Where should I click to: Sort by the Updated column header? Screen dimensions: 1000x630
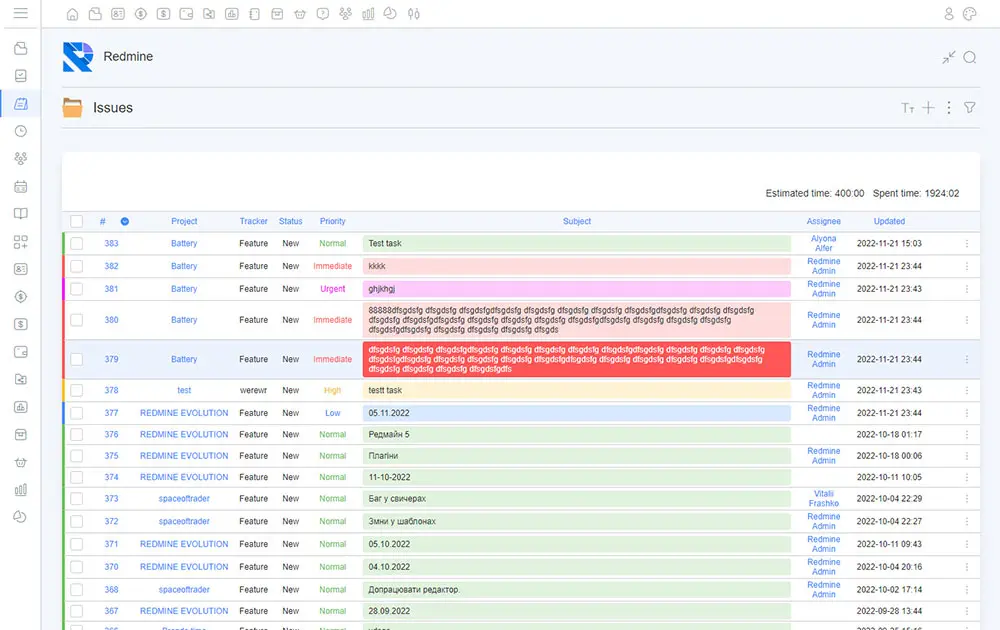(889, 221)
